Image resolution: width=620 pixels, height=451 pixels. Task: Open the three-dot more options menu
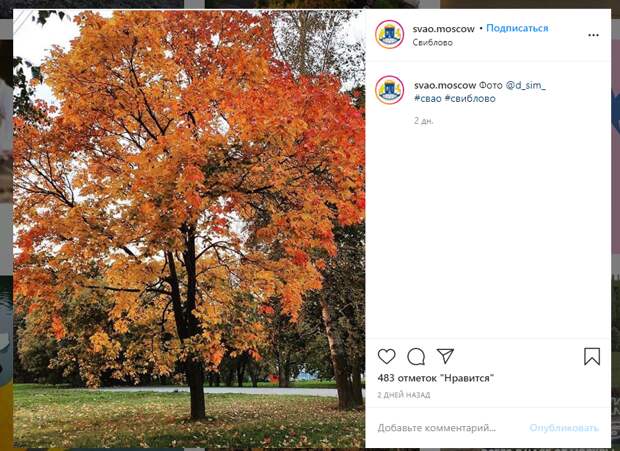pos(593,35)
